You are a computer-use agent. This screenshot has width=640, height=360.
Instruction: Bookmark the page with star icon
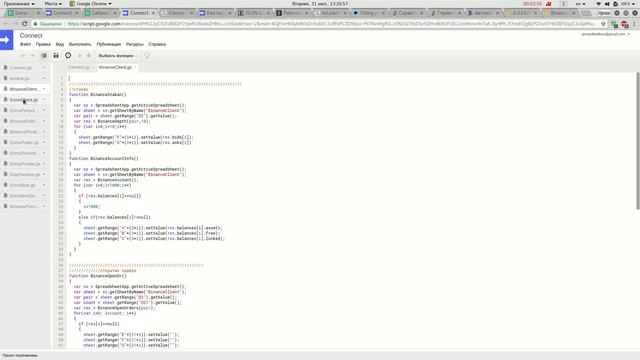click(603, 24)
